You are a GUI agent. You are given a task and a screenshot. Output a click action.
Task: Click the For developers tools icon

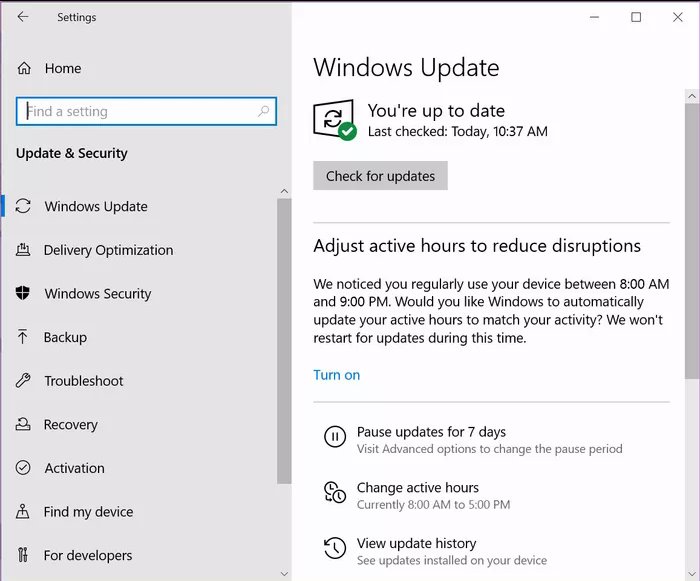click(x=23, y=555)
